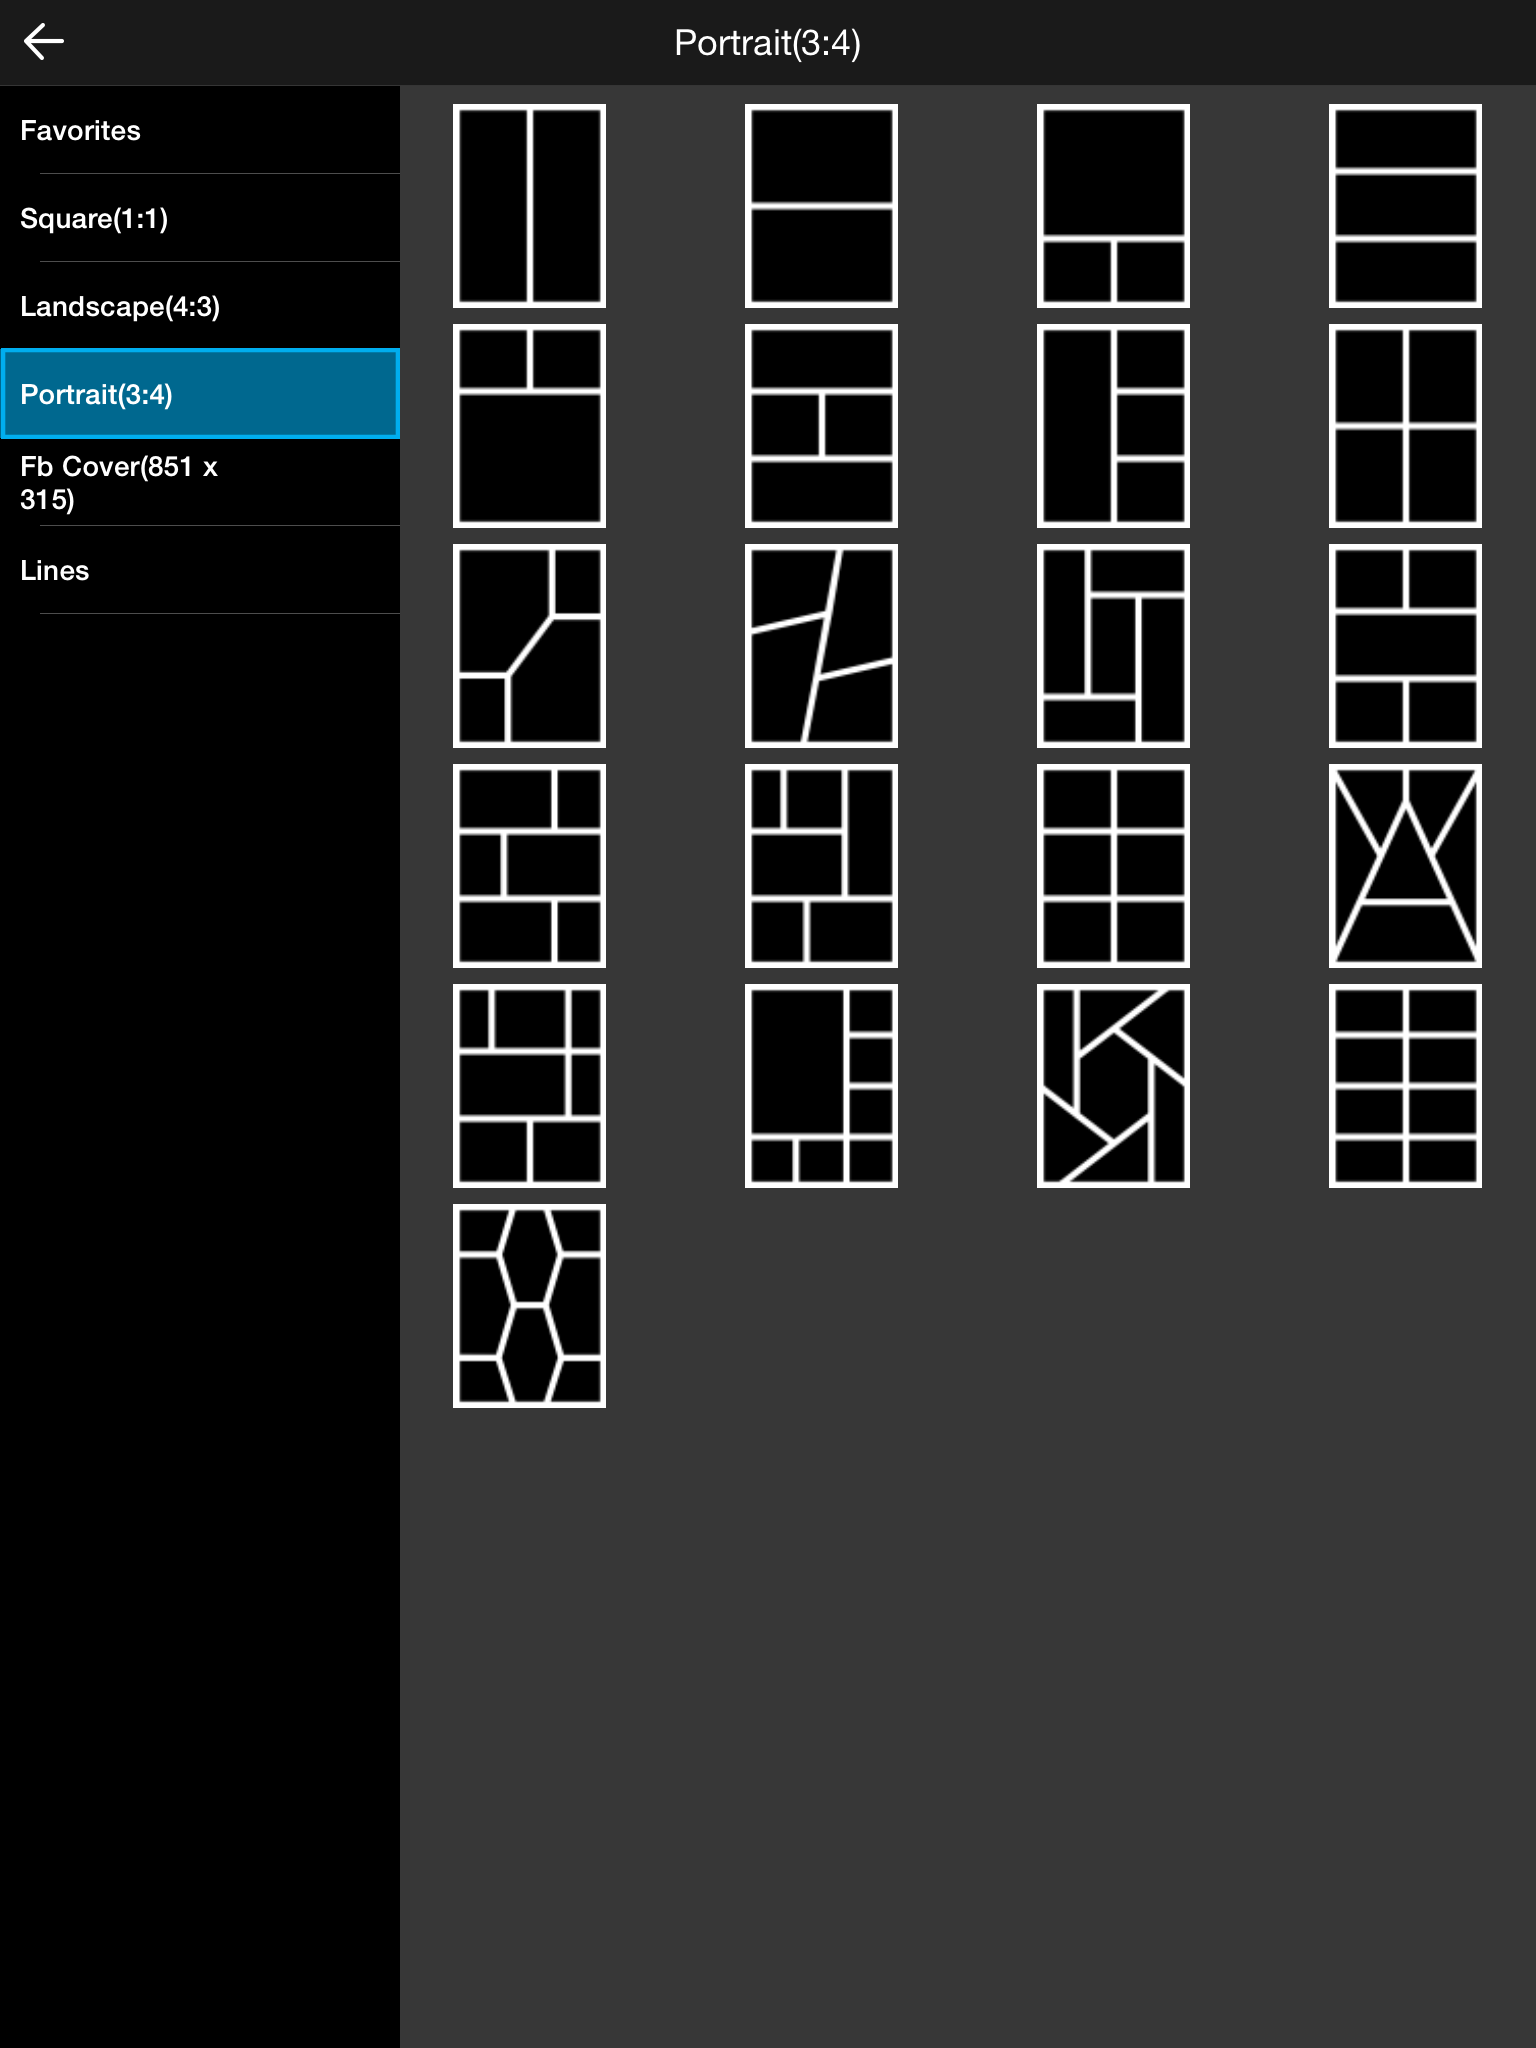Viewport: 1536px width, 2048px height.
Task: Open the Favorites category
Action: click(200, 130)
